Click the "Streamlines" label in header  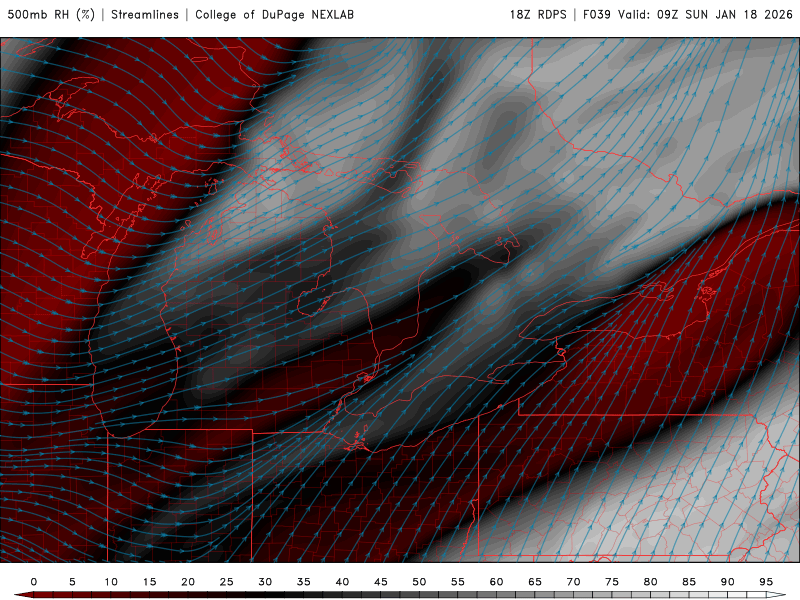click(145, 15)
